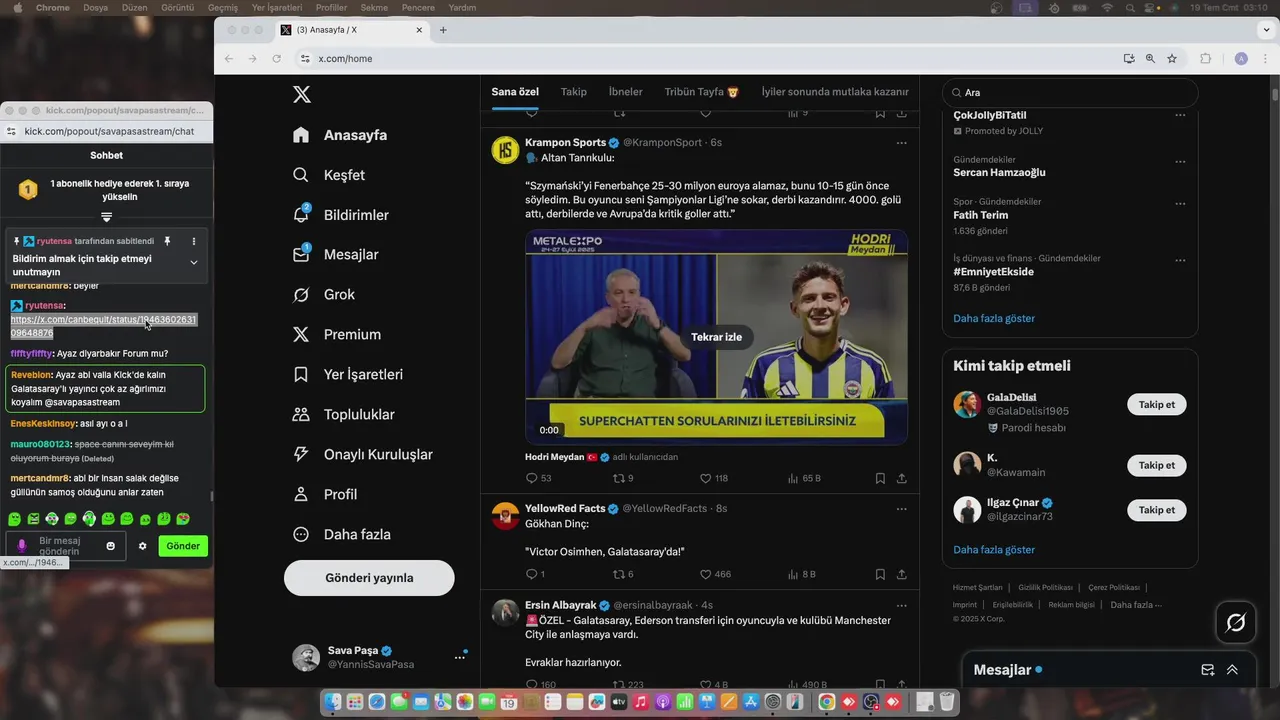The width and height of the screenshot is (1280, 720).
Task: Click the Ara search field
Action: (1070, 93)
